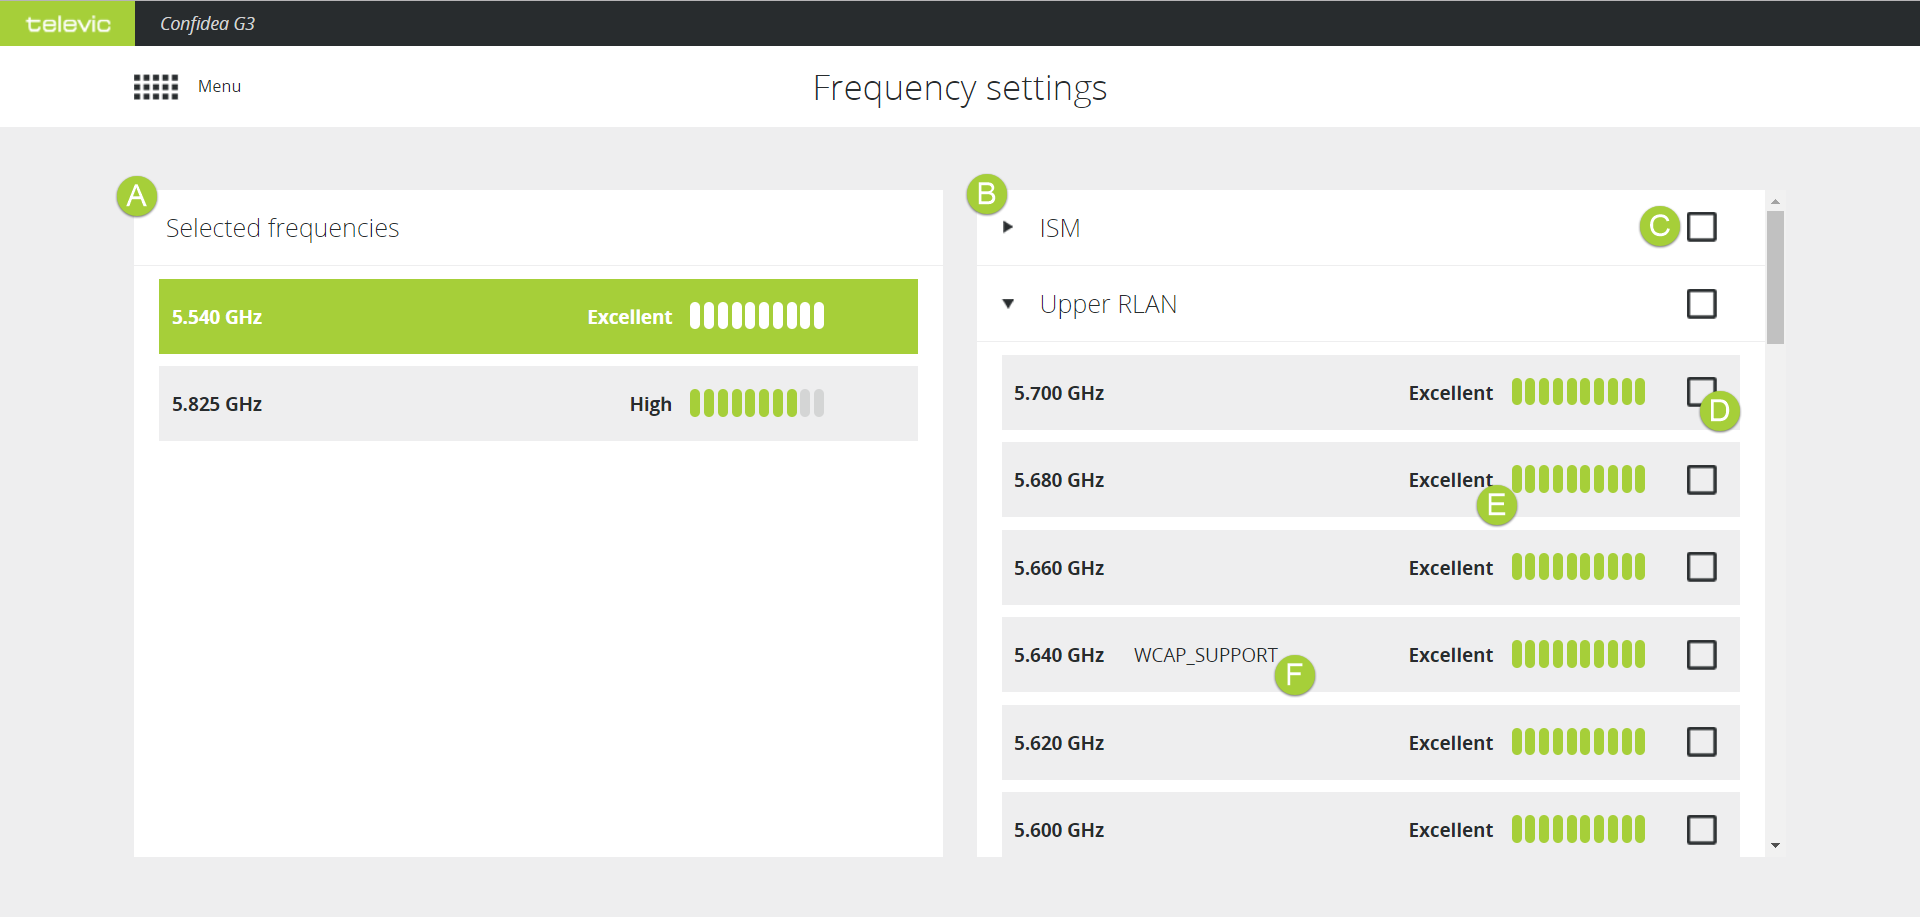This screenshot has height=917, width=1920.
Task: Click signal strength bars of 5.700 GHz
Action: point(1577,392)
